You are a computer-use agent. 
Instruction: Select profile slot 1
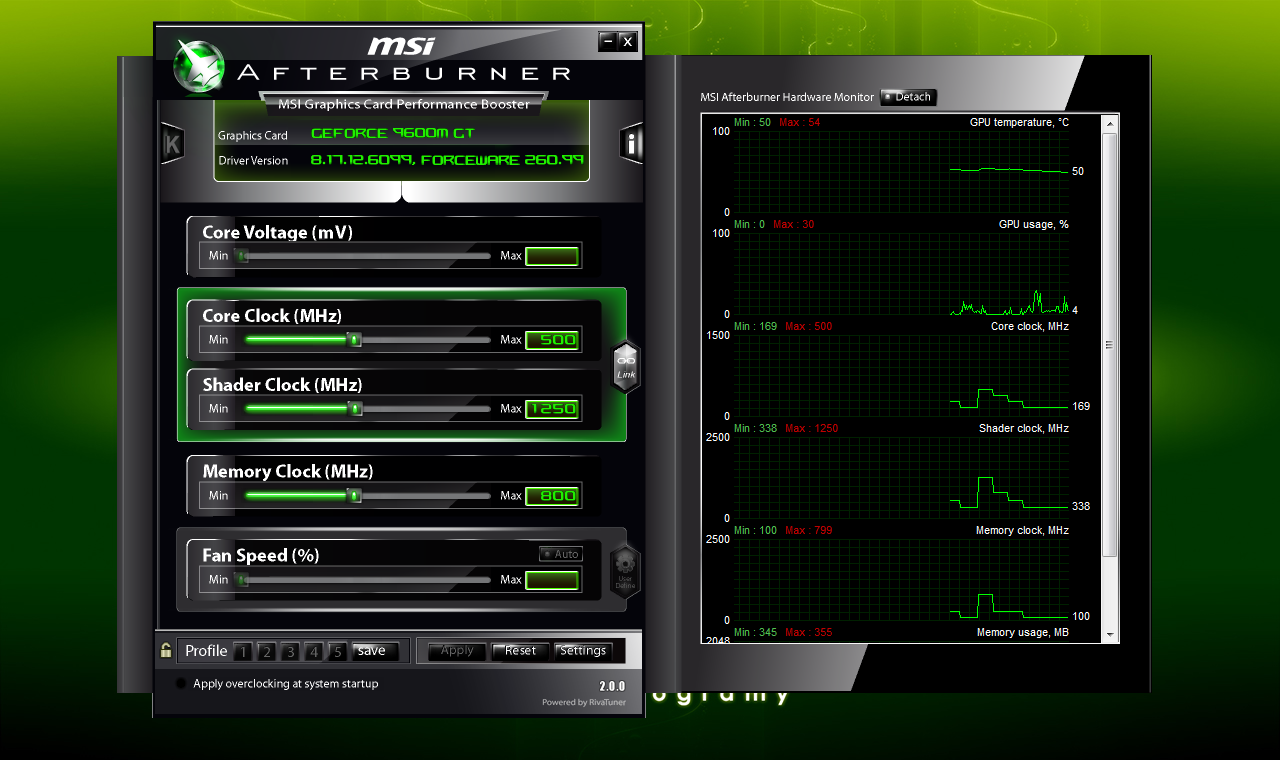242,652
